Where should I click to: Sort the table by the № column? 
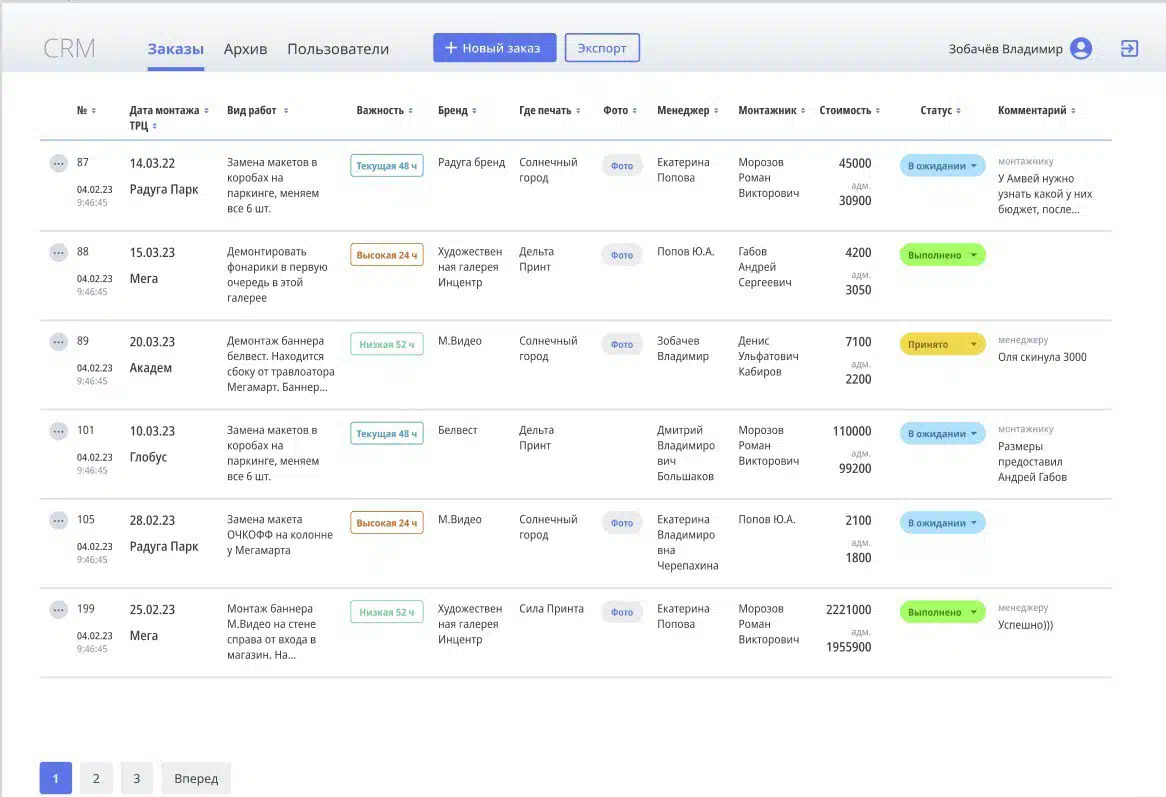[x=86, y=111]
